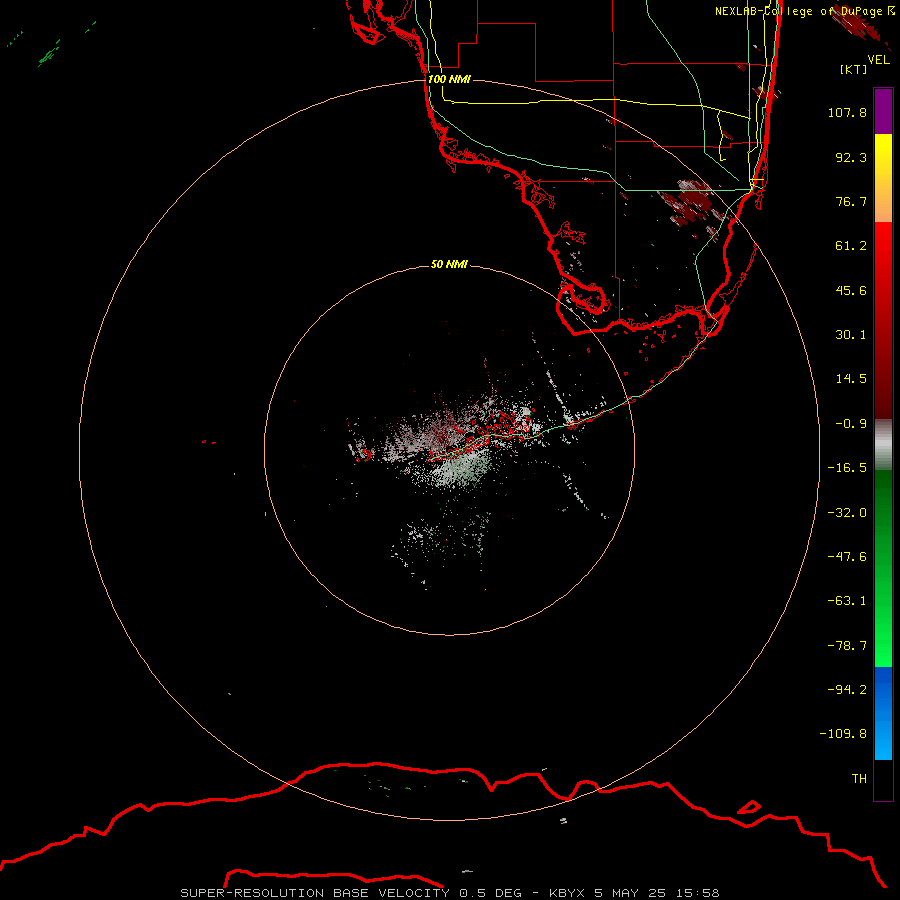
Task: Click the -63.1 velocity scale value
Action: [847, 601]
